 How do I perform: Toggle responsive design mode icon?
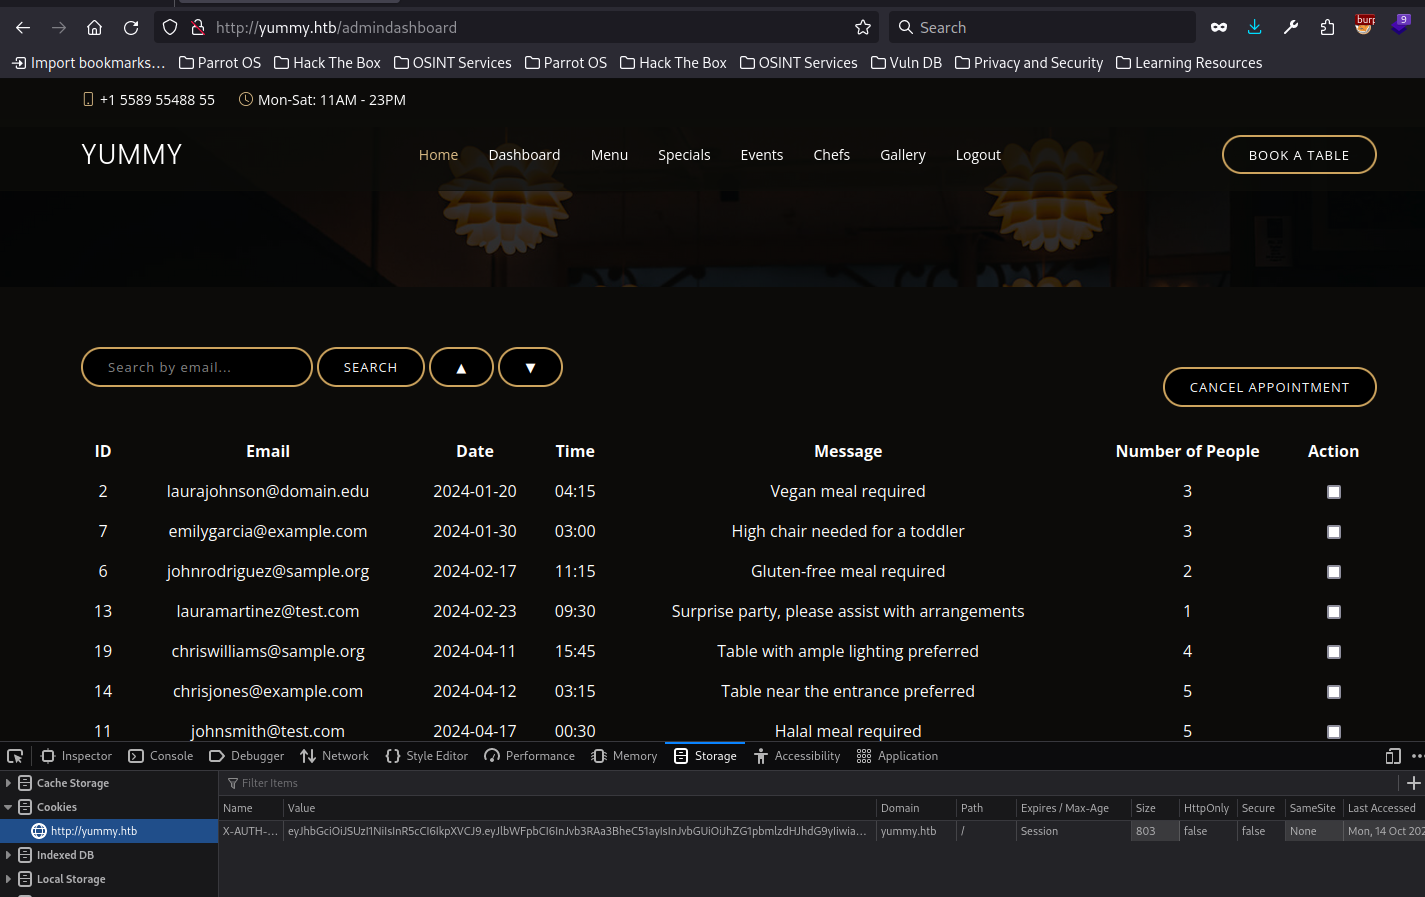pos(1393,756)
